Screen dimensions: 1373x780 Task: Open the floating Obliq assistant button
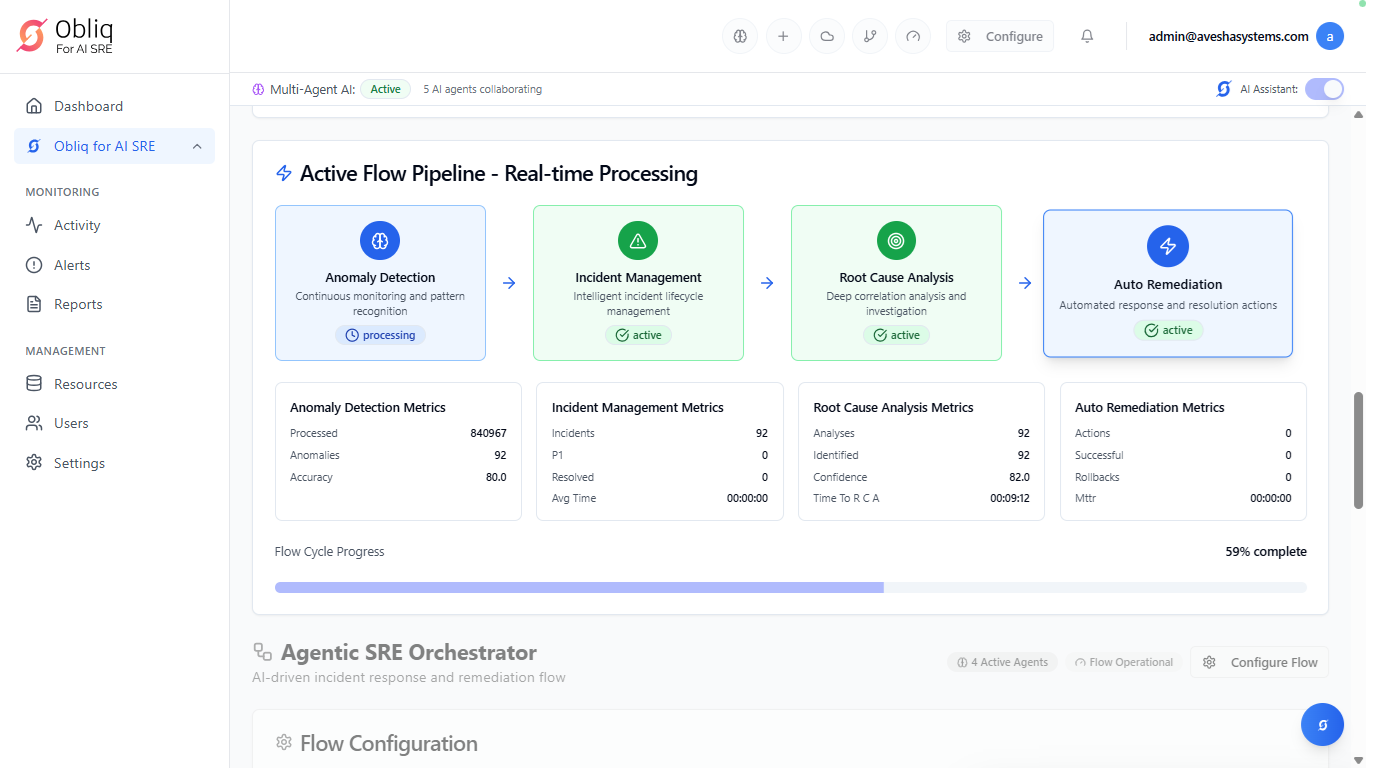(1322, 725)
